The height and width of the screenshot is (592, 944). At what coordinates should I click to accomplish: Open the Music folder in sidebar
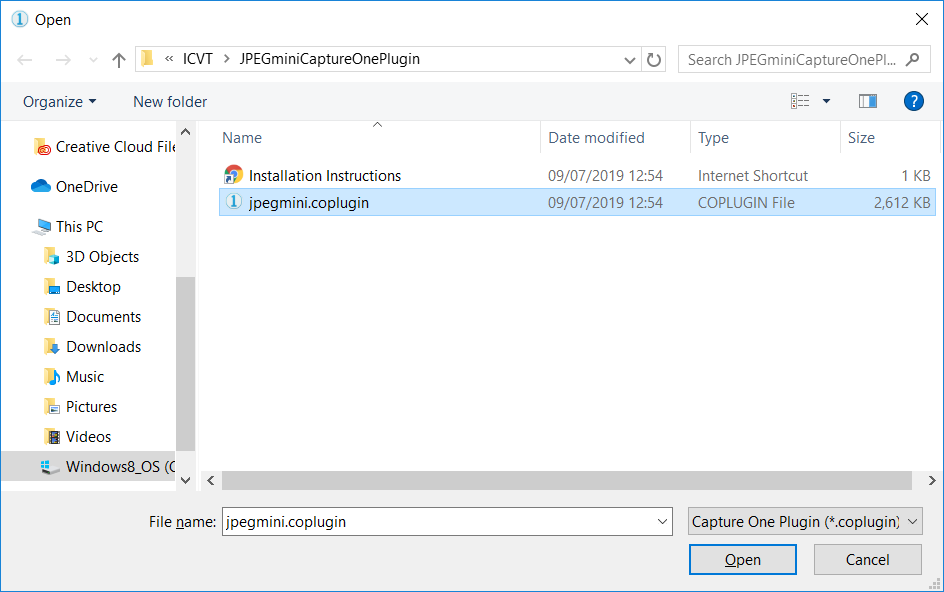coord(85,377)
